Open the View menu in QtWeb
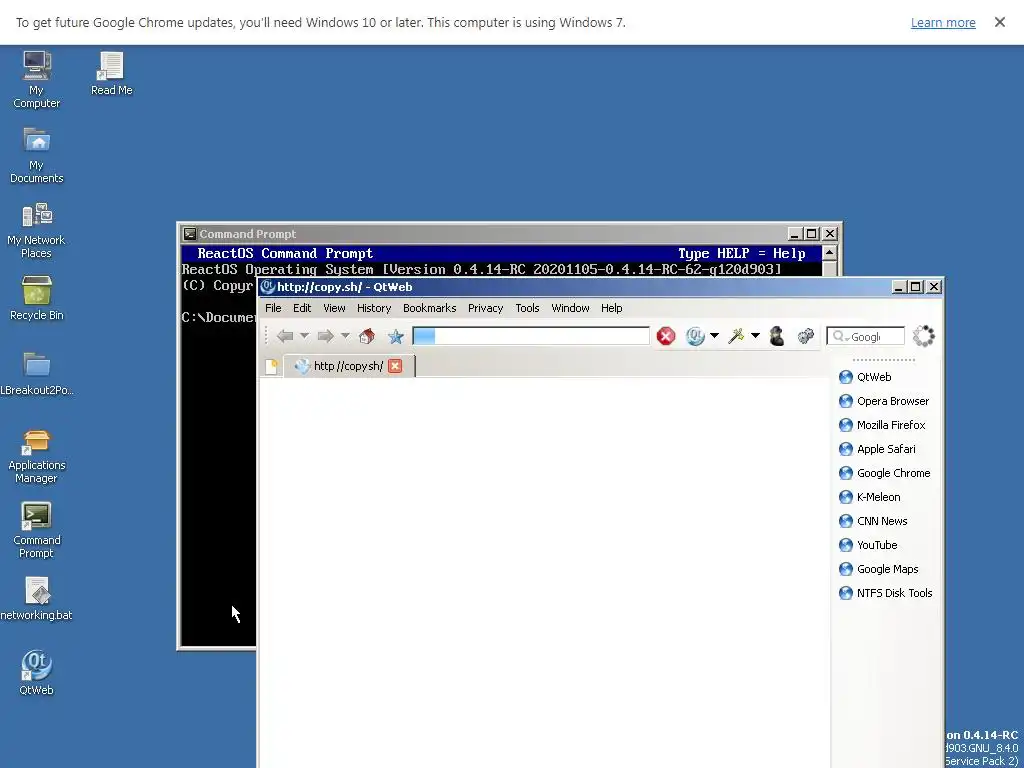The height and width of the screenshot is (768, 1024). (x=334, y=308)
